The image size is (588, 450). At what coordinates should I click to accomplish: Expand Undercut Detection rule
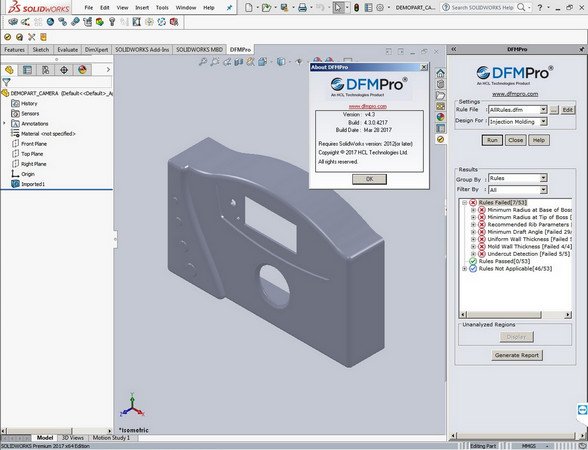pos(473,254)
